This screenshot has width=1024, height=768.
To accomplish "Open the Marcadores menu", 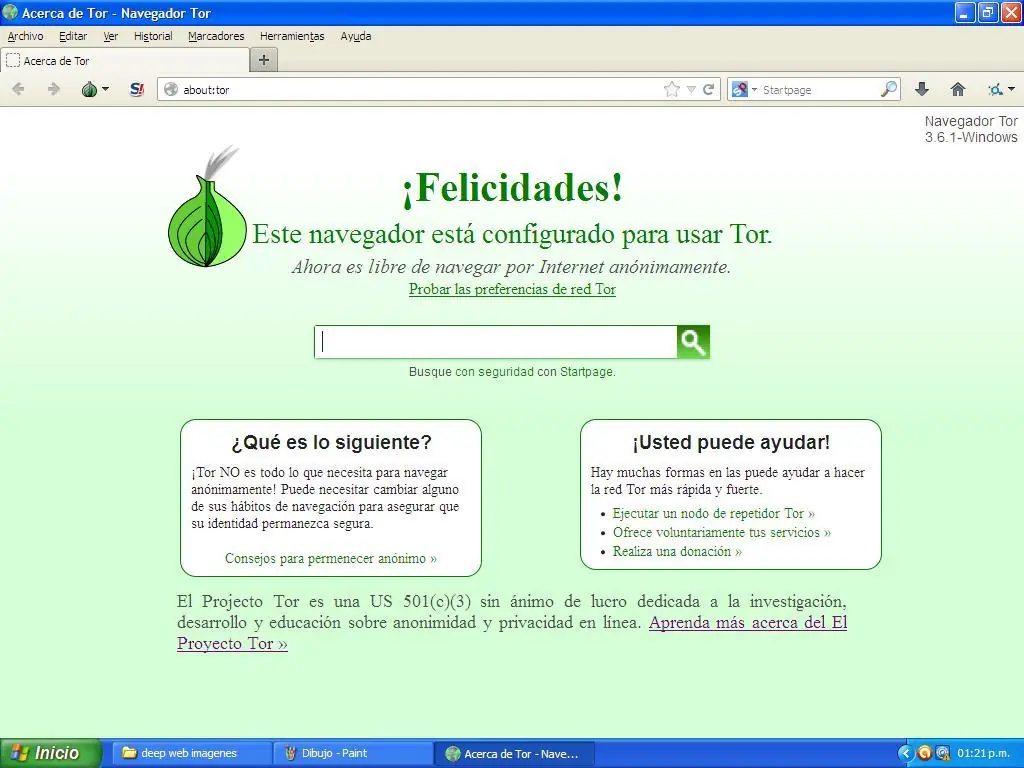I will (x=216, y=36).
